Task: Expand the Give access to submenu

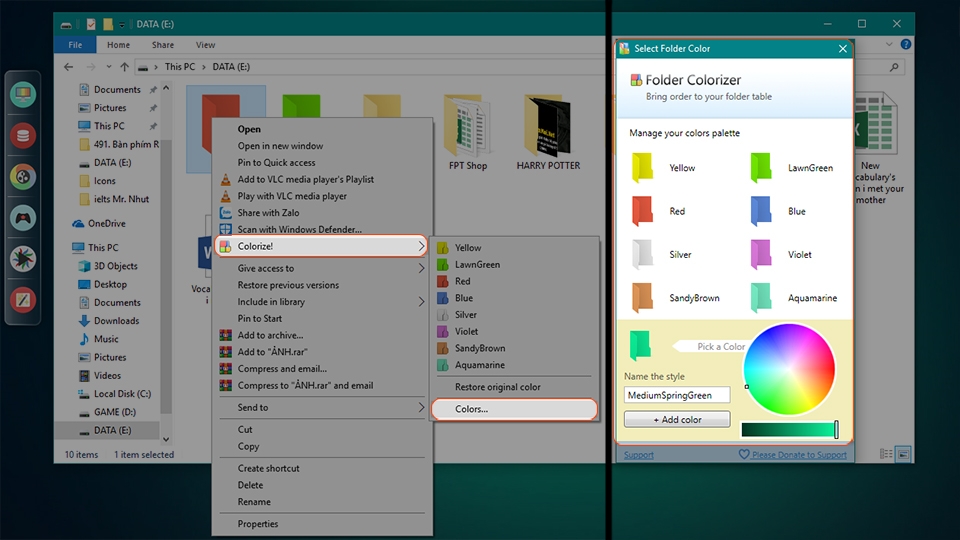Action: [x=321, y=268]
